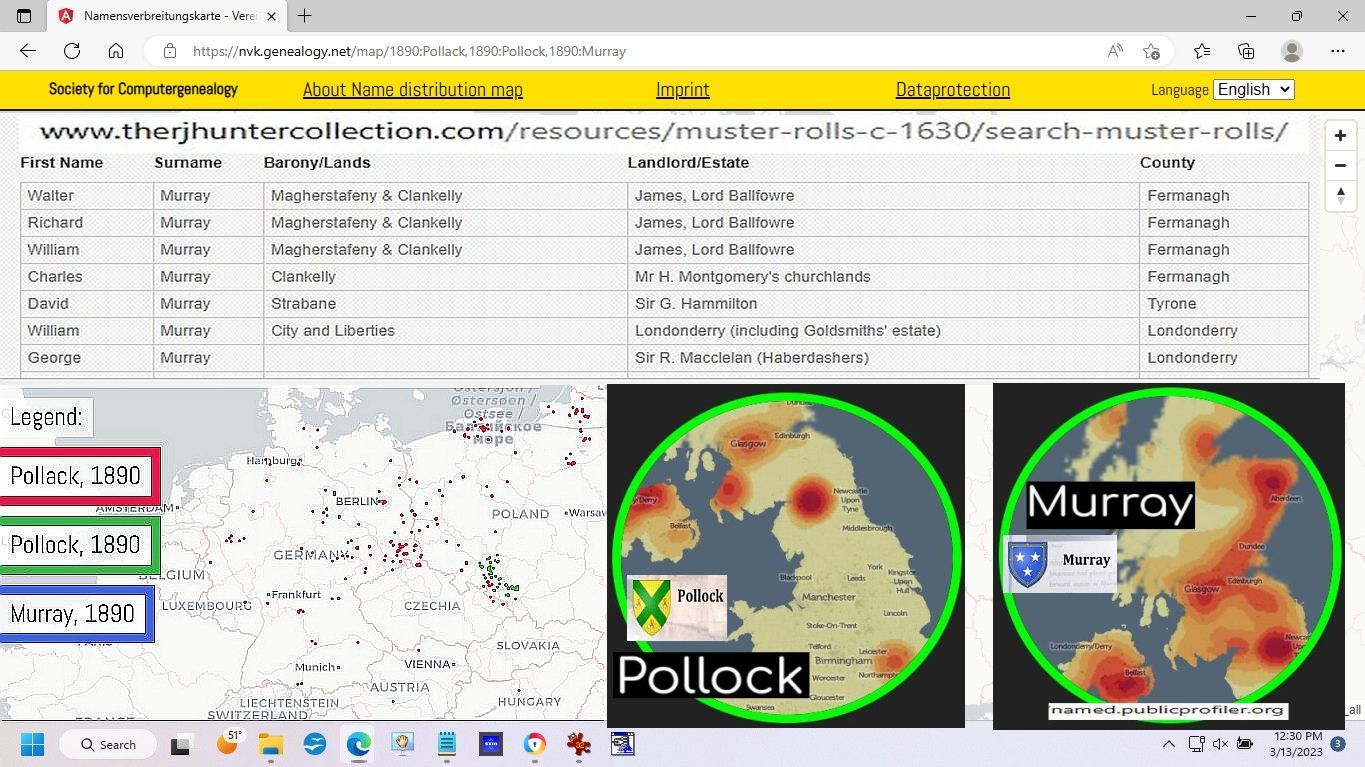Open the Collections icon
Screen dimensions: 1365x767
point(1246,51)
